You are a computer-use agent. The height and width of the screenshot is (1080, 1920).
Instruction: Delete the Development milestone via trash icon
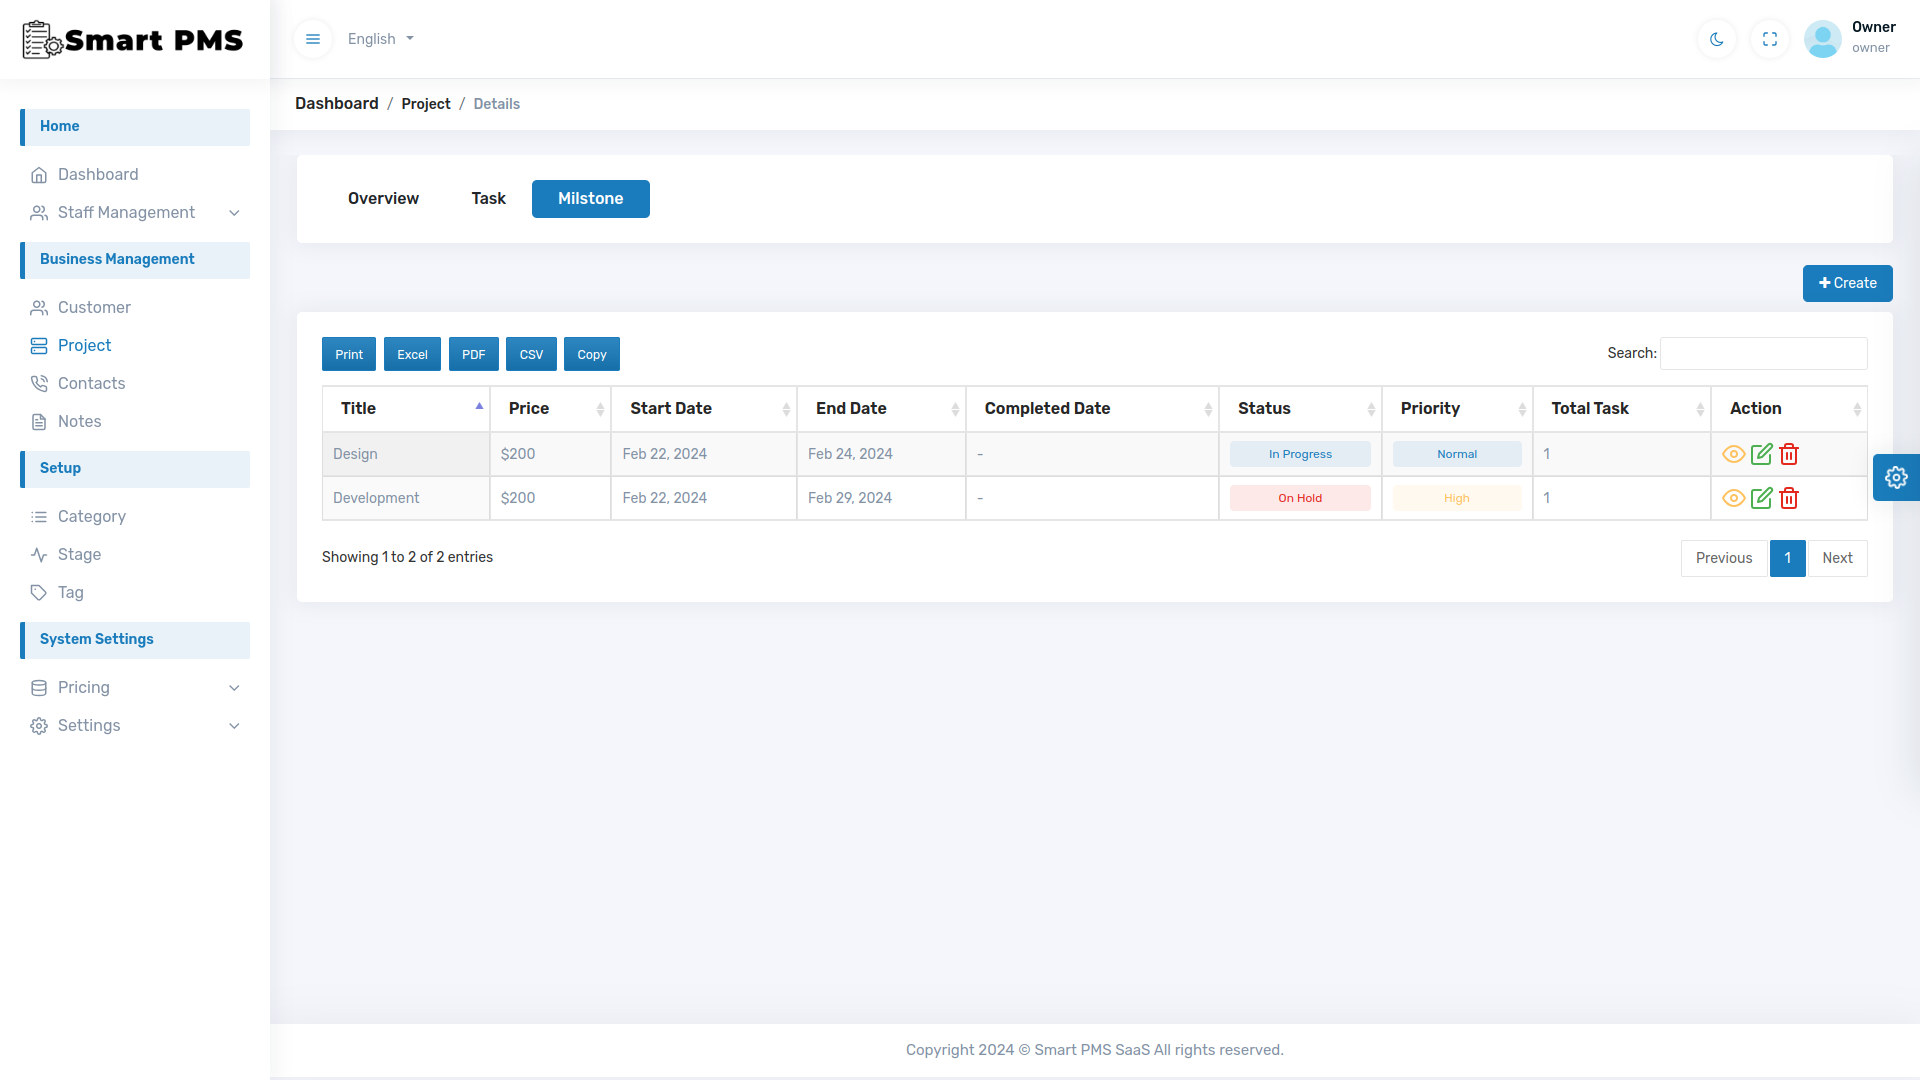point(1789,498)
